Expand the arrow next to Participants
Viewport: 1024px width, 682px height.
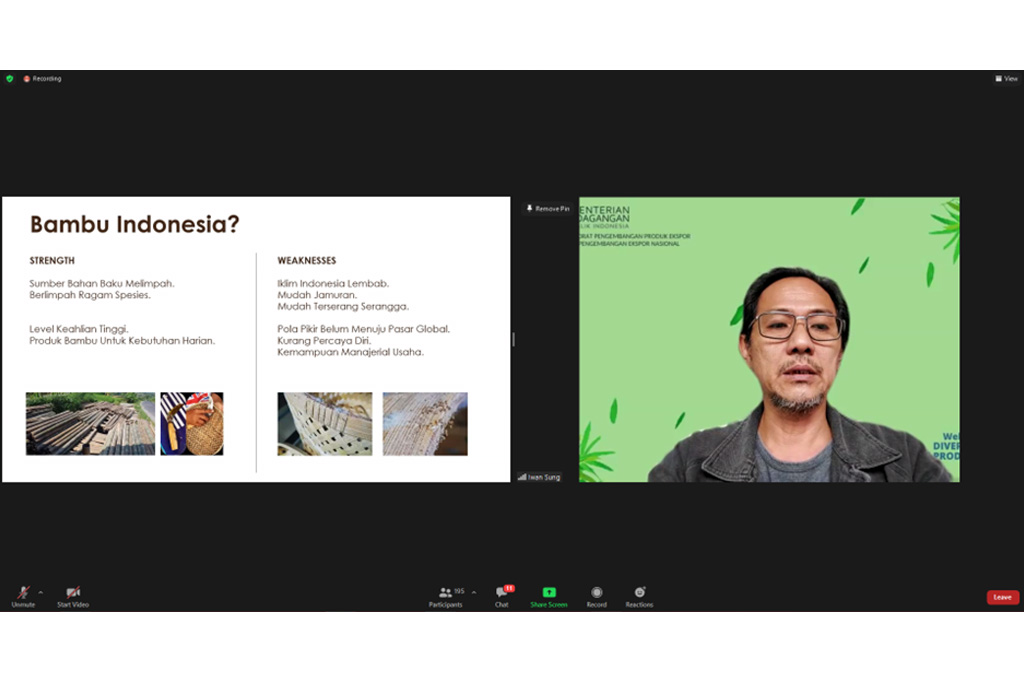[x=474, y=592]
